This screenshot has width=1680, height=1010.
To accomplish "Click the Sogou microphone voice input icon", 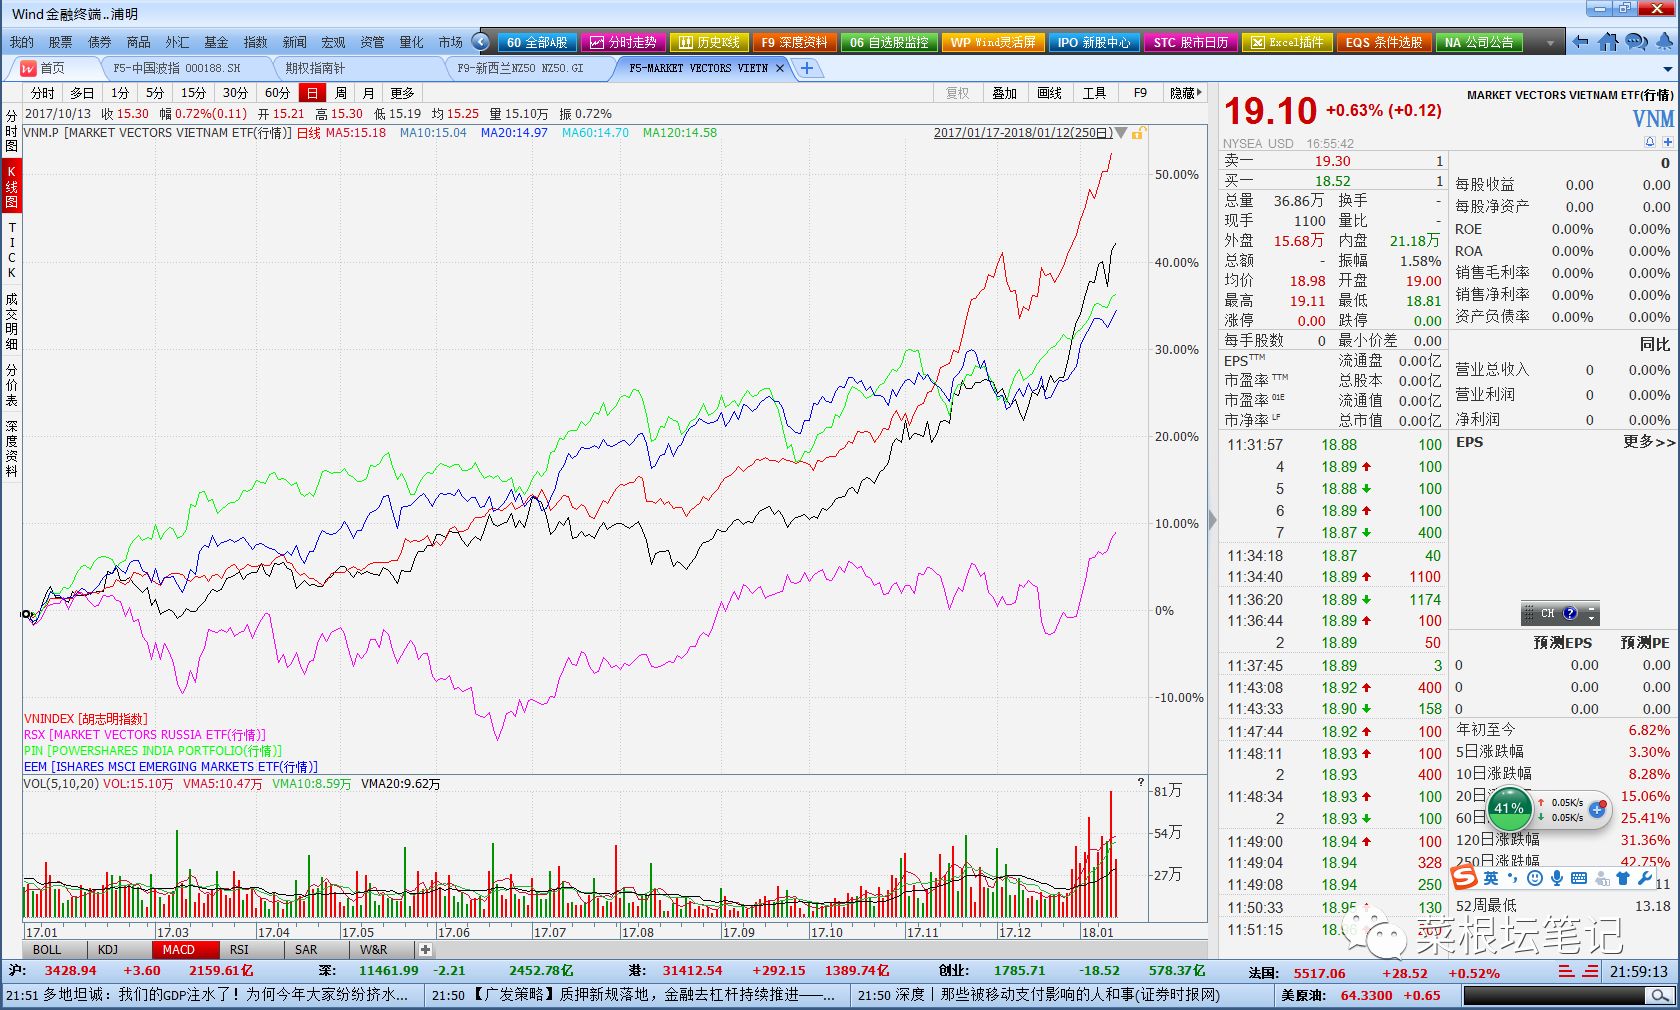I will pyautogui.click(x=1557, y=878).
